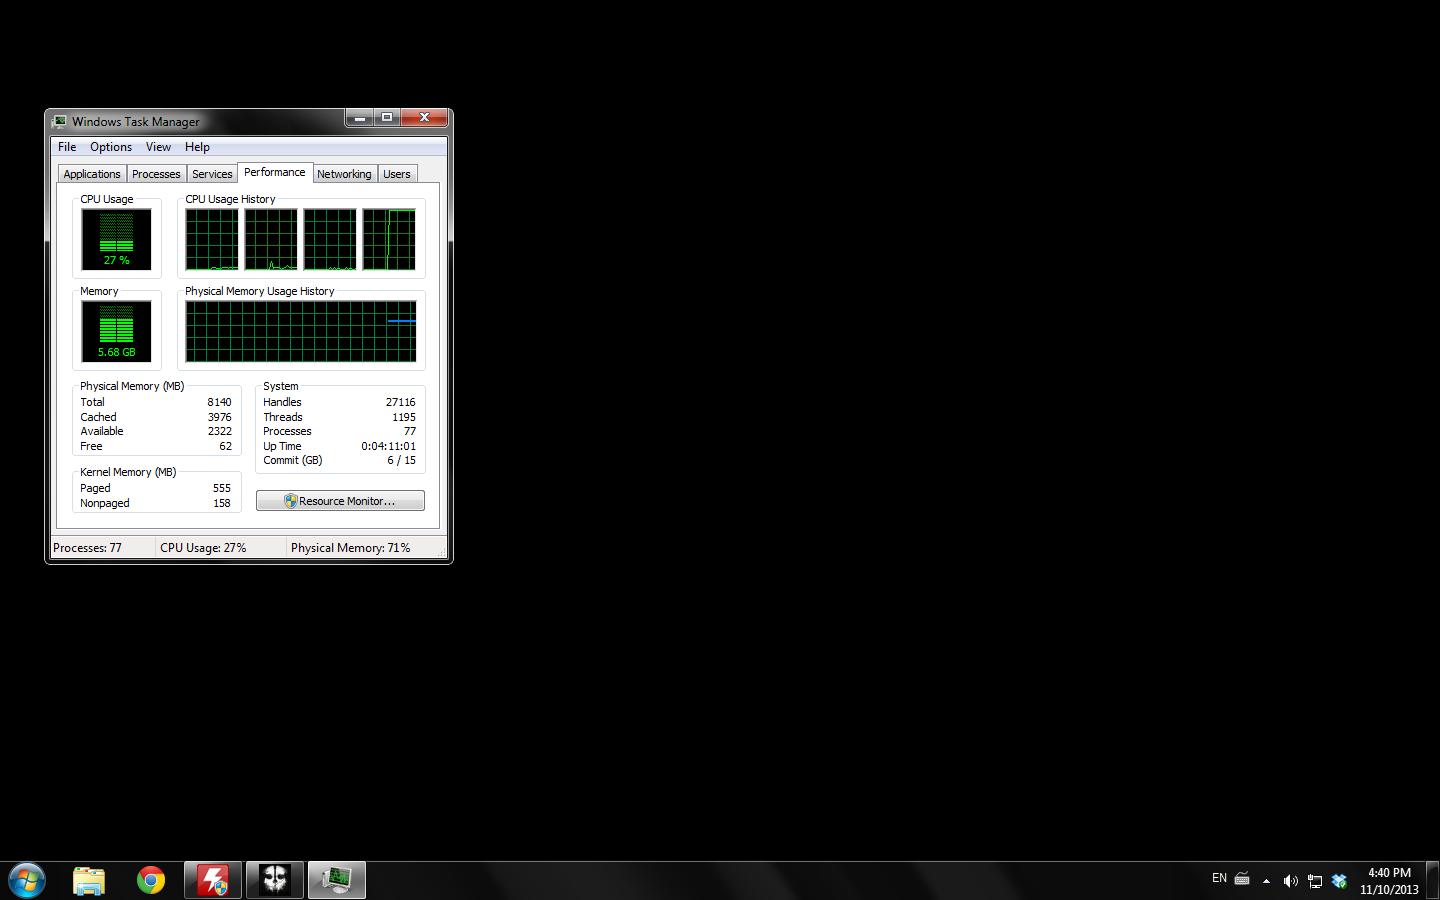
Task: Click the Nonpaged kernel memory value 158
Action: click(x=222, y=503)
